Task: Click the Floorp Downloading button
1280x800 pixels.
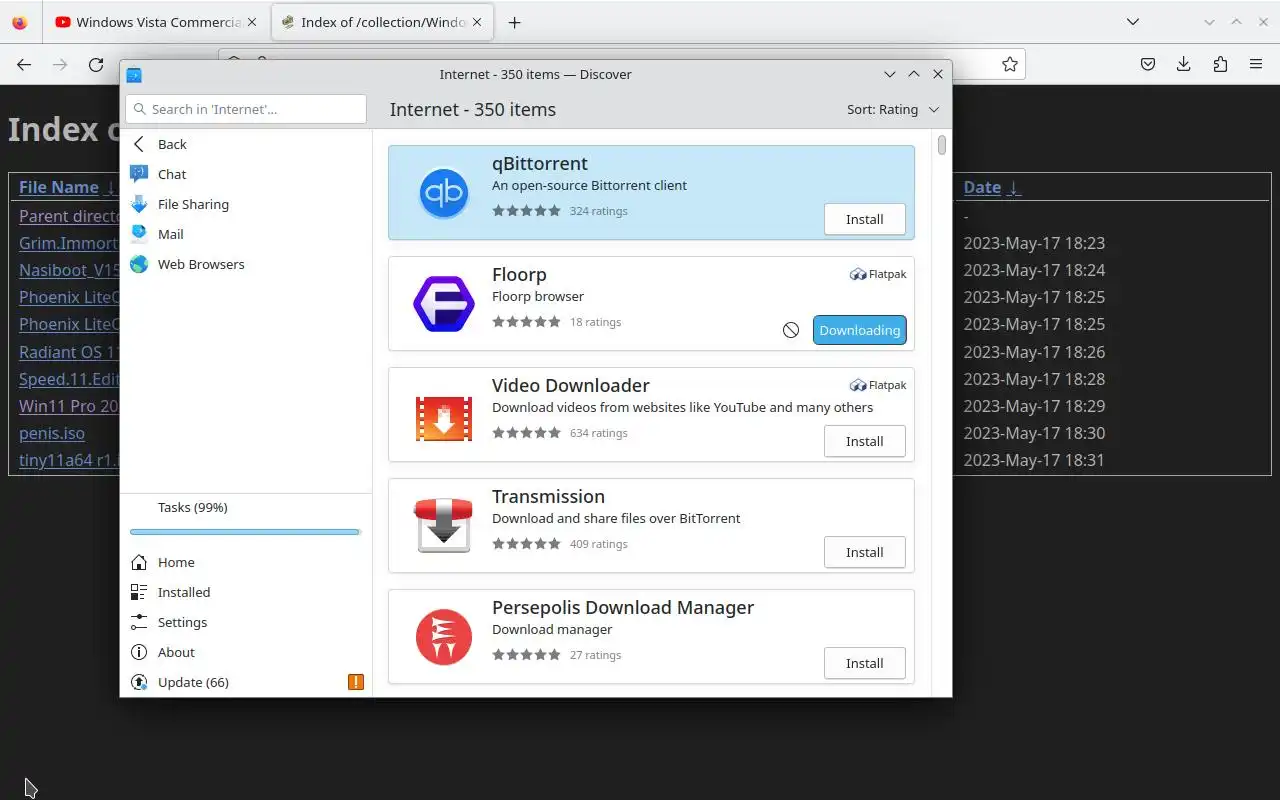Action: coord(860,330)
